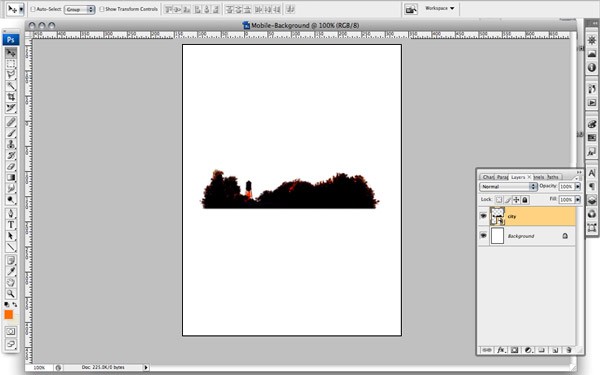
Task: Open the Paragraph panel icon in the dock
Action: (592, 186)
